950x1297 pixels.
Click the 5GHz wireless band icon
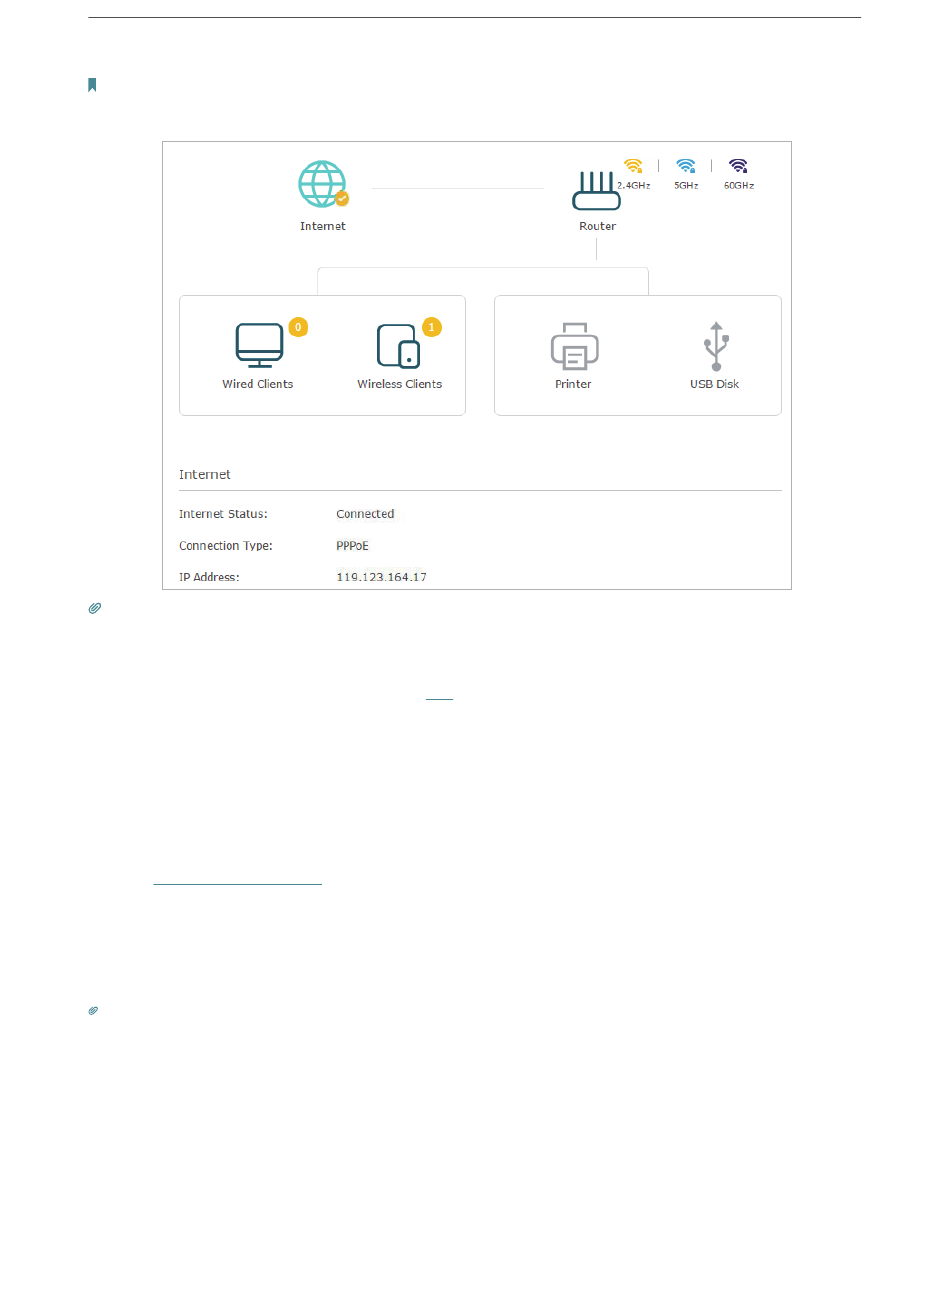pyautogui.click(x=685, y=167)
